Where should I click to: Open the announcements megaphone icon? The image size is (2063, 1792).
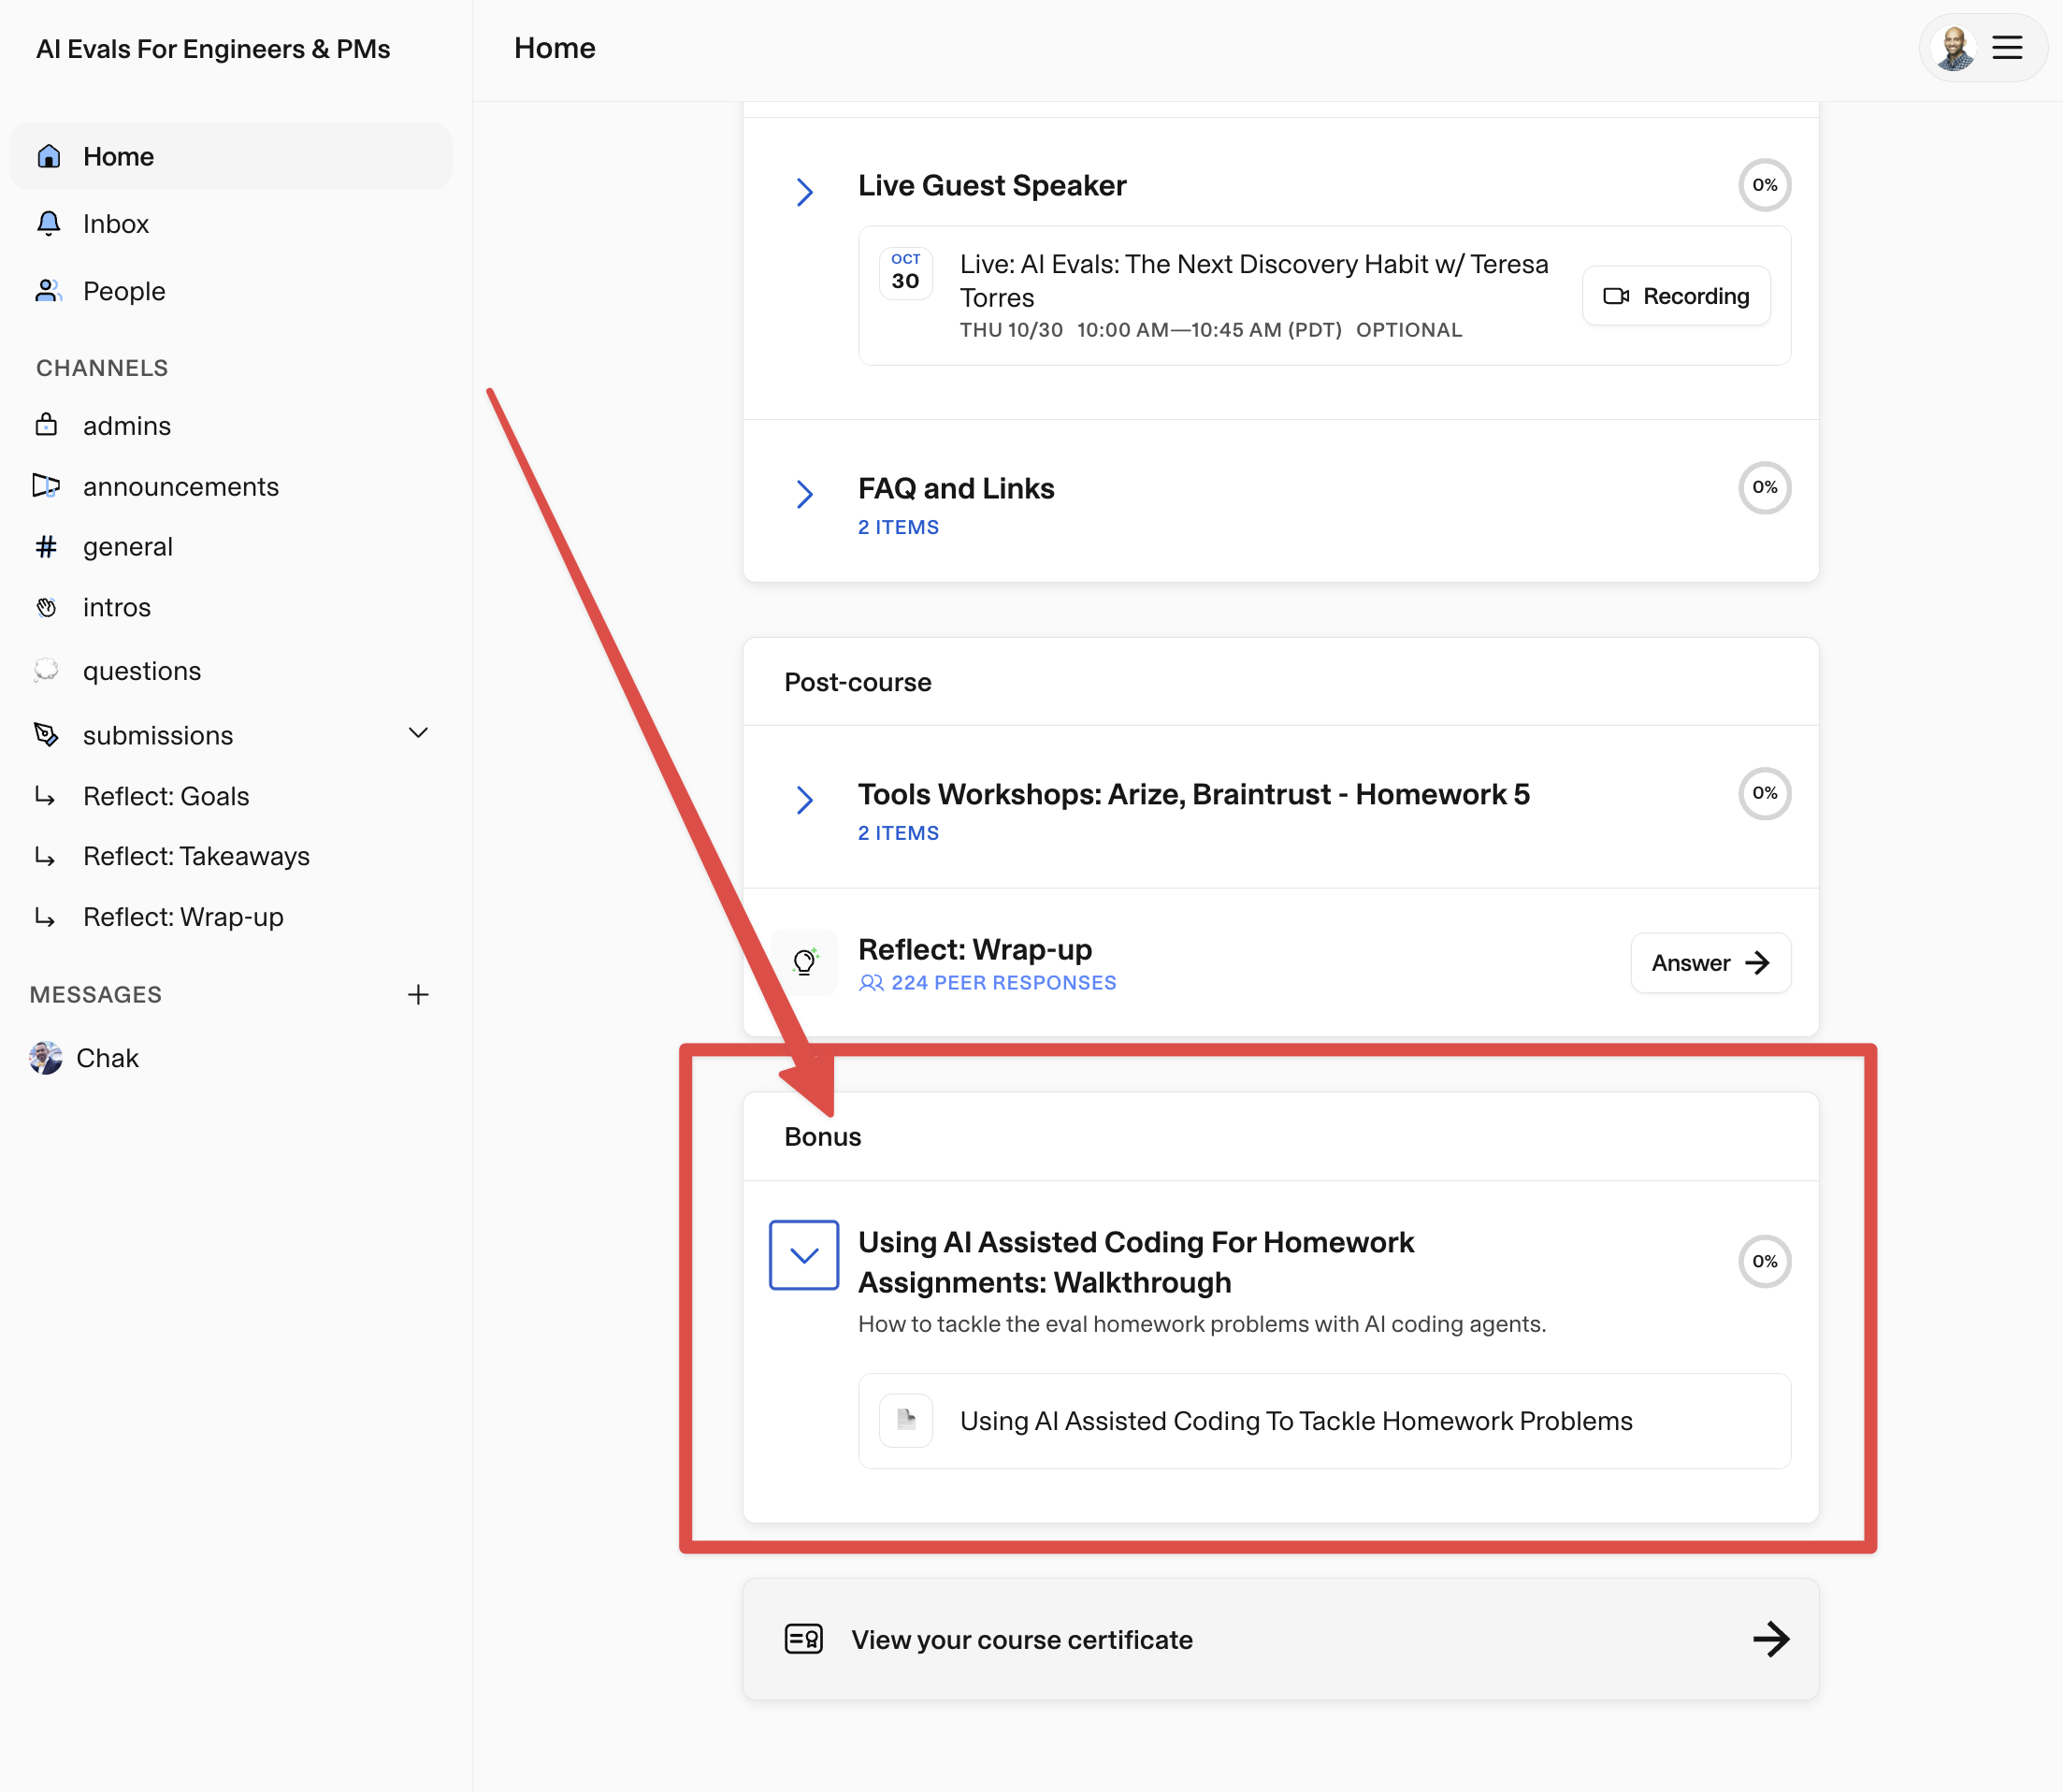tap(46, 486)
